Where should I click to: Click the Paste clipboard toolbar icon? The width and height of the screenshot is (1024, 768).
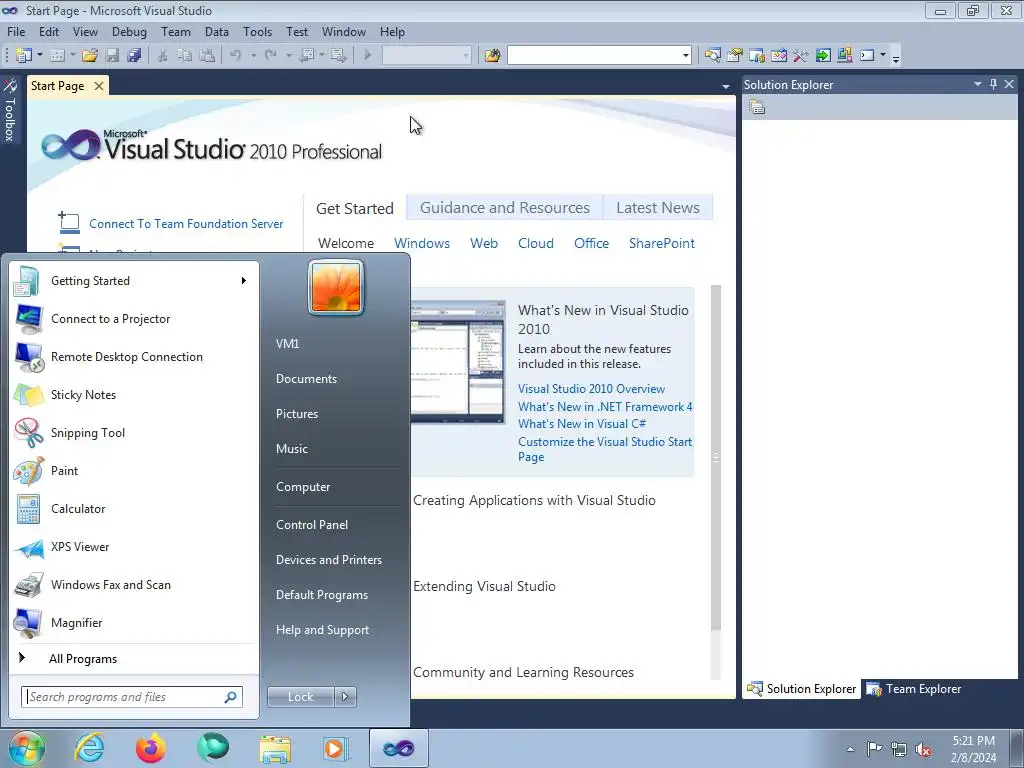tap(207, 56)
